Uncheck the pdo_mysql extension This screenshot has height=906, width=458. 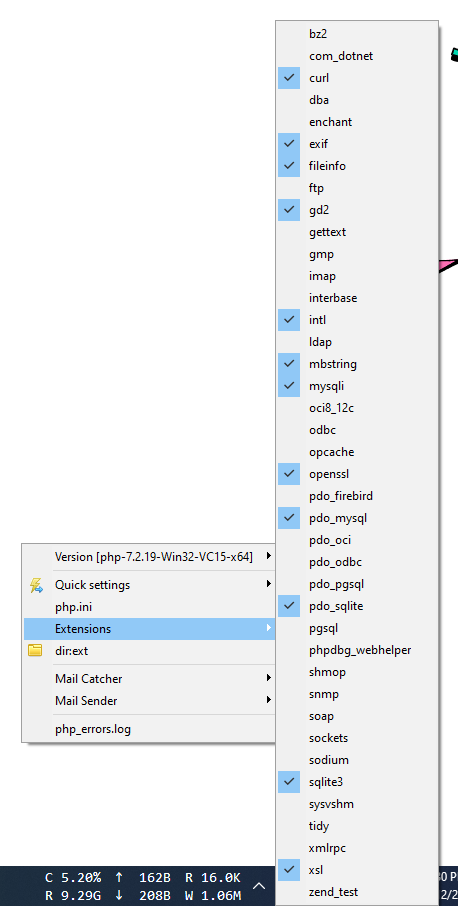(357, 518)
